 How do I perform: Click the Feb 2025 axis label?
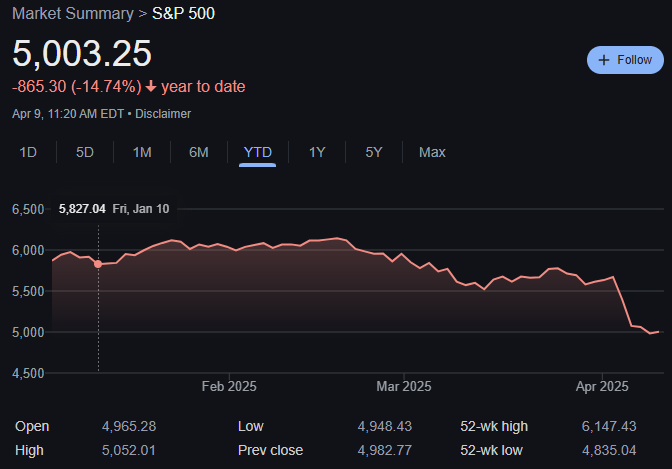[x=229, y=387]
